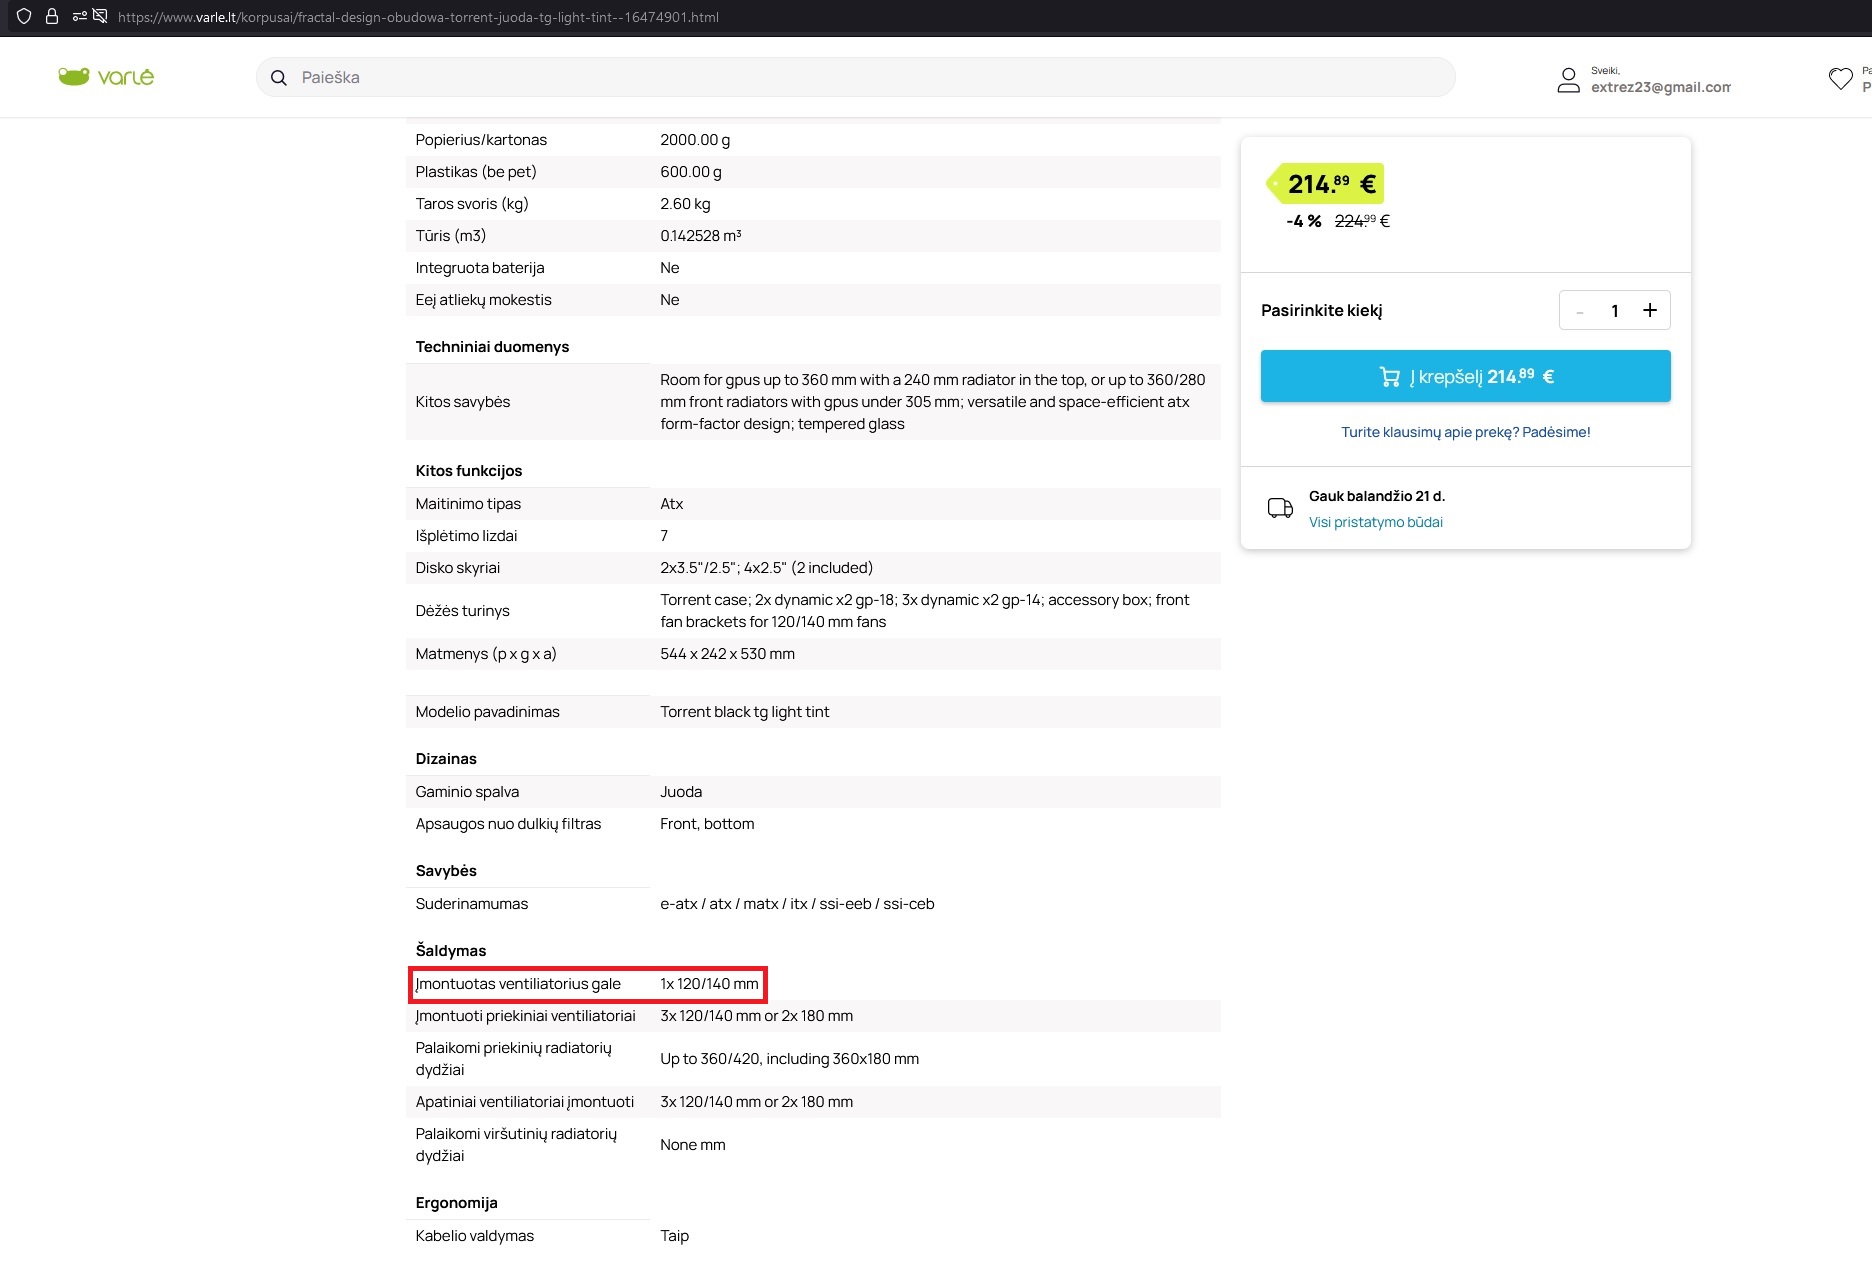
Task: Click the browser address bar URL
Action: (x=418, y=17)
